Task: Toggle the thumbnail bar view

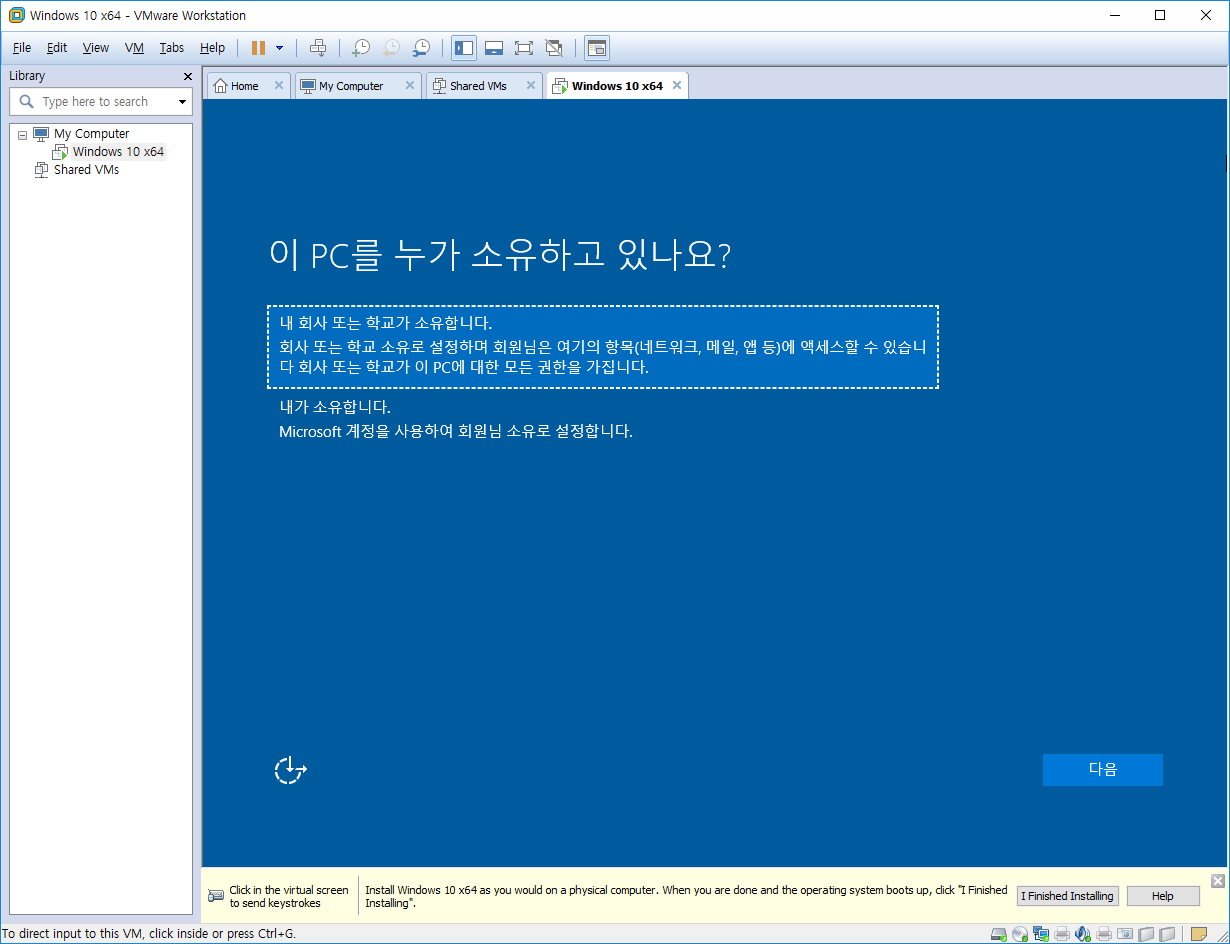Action: click(493, 47)
